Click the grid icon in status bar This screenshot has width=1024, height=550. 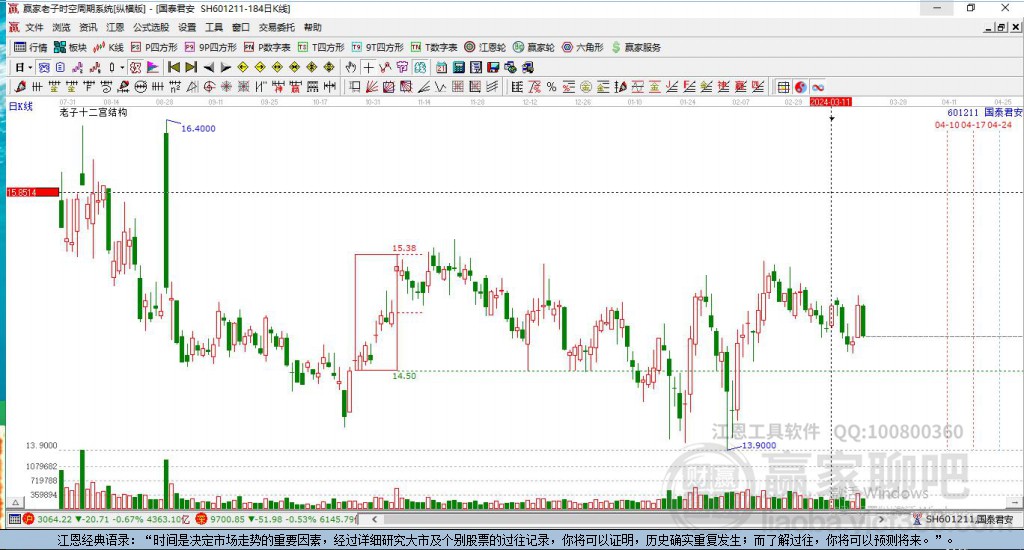click(14, 519)
